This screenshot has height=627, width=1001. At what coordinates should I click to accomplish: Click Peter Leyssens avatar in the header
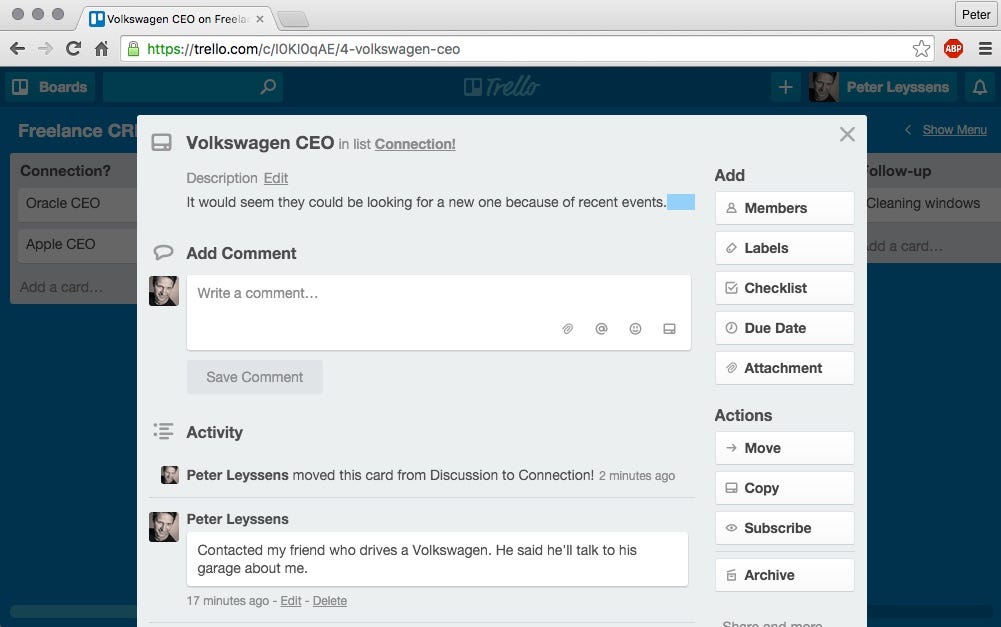(x=824, y=87)
